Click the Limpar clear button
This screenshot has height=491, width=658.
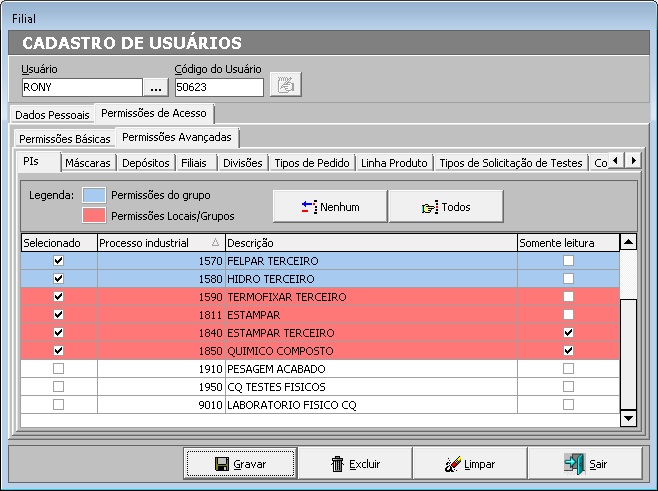[x=469, y=464]
